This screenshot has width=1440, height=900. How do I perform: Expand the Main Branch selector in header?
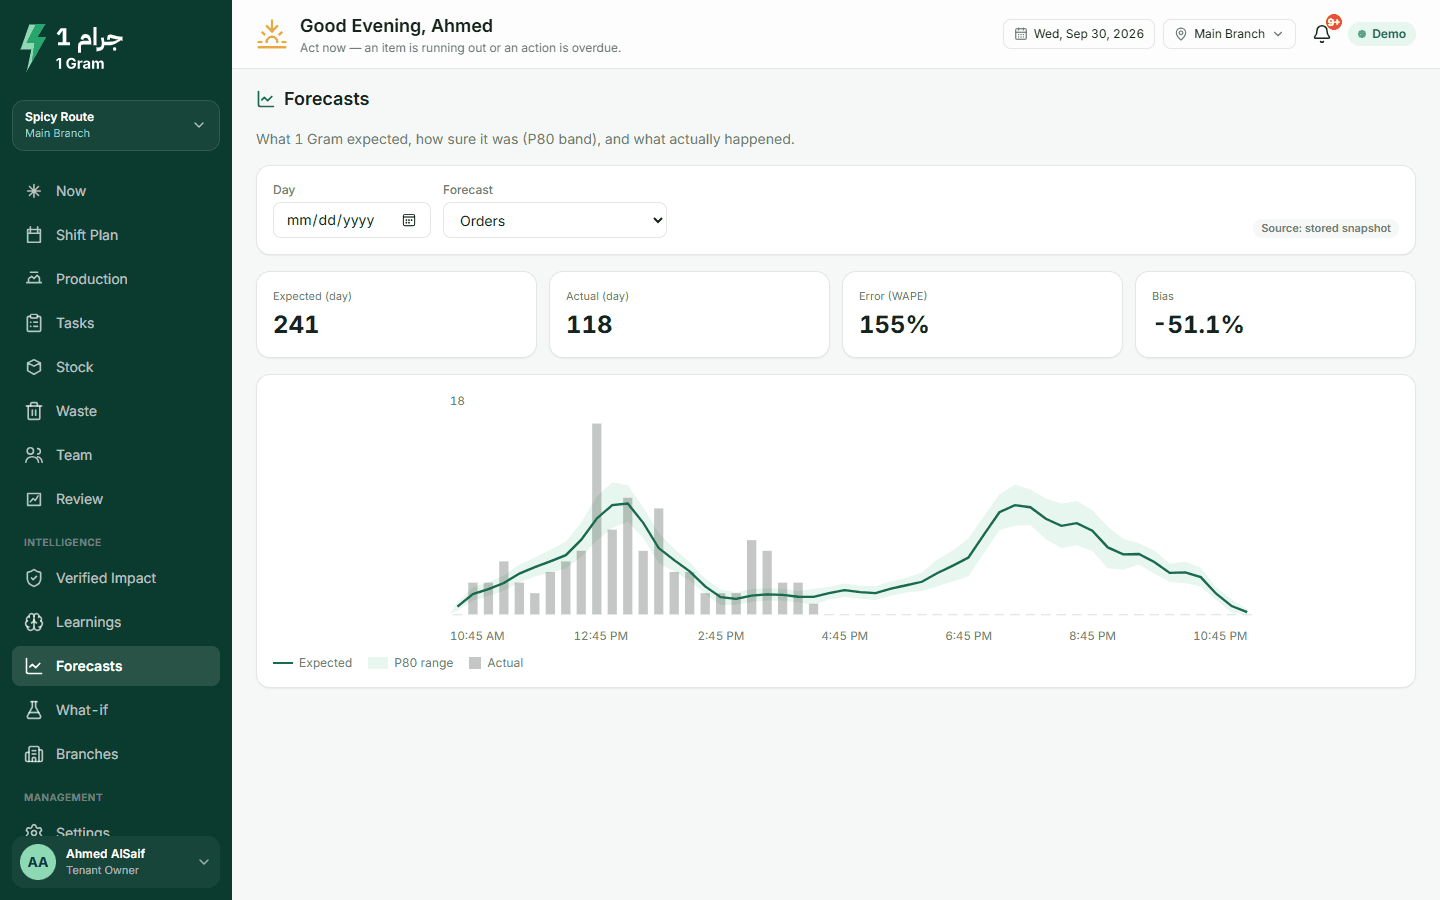pos(1229,34)
